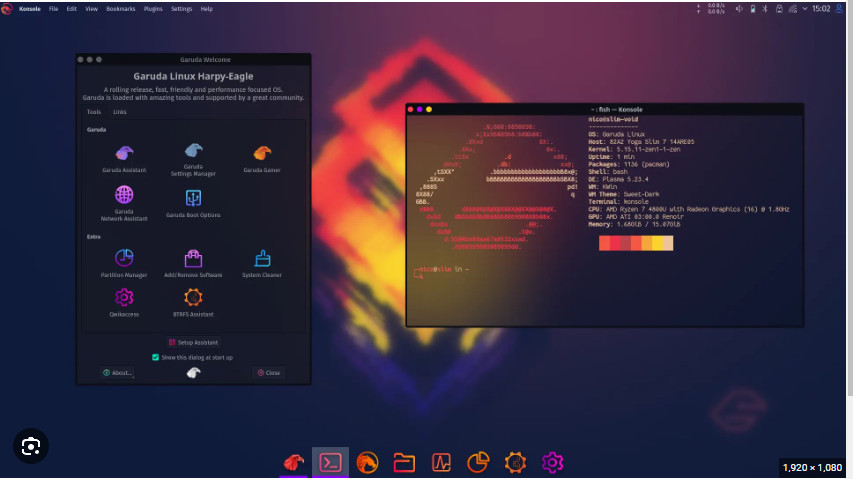Viewport: 853px width, 479px height.
Task: Click the red eagle Garuda Welcome dock icon
Action: tap(294, 462)
